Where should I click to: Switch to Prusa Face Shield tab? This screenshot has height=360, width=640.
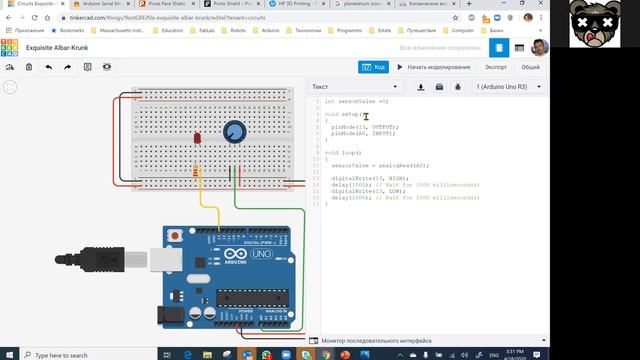tap(167, 4)
